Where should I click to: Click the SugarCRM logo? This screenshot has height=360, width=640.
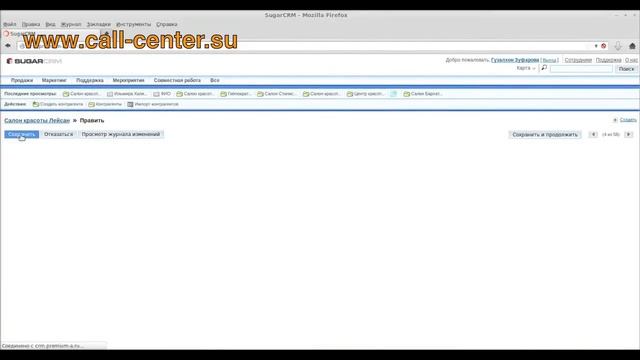pyautogui.click(x=34, y=61)
